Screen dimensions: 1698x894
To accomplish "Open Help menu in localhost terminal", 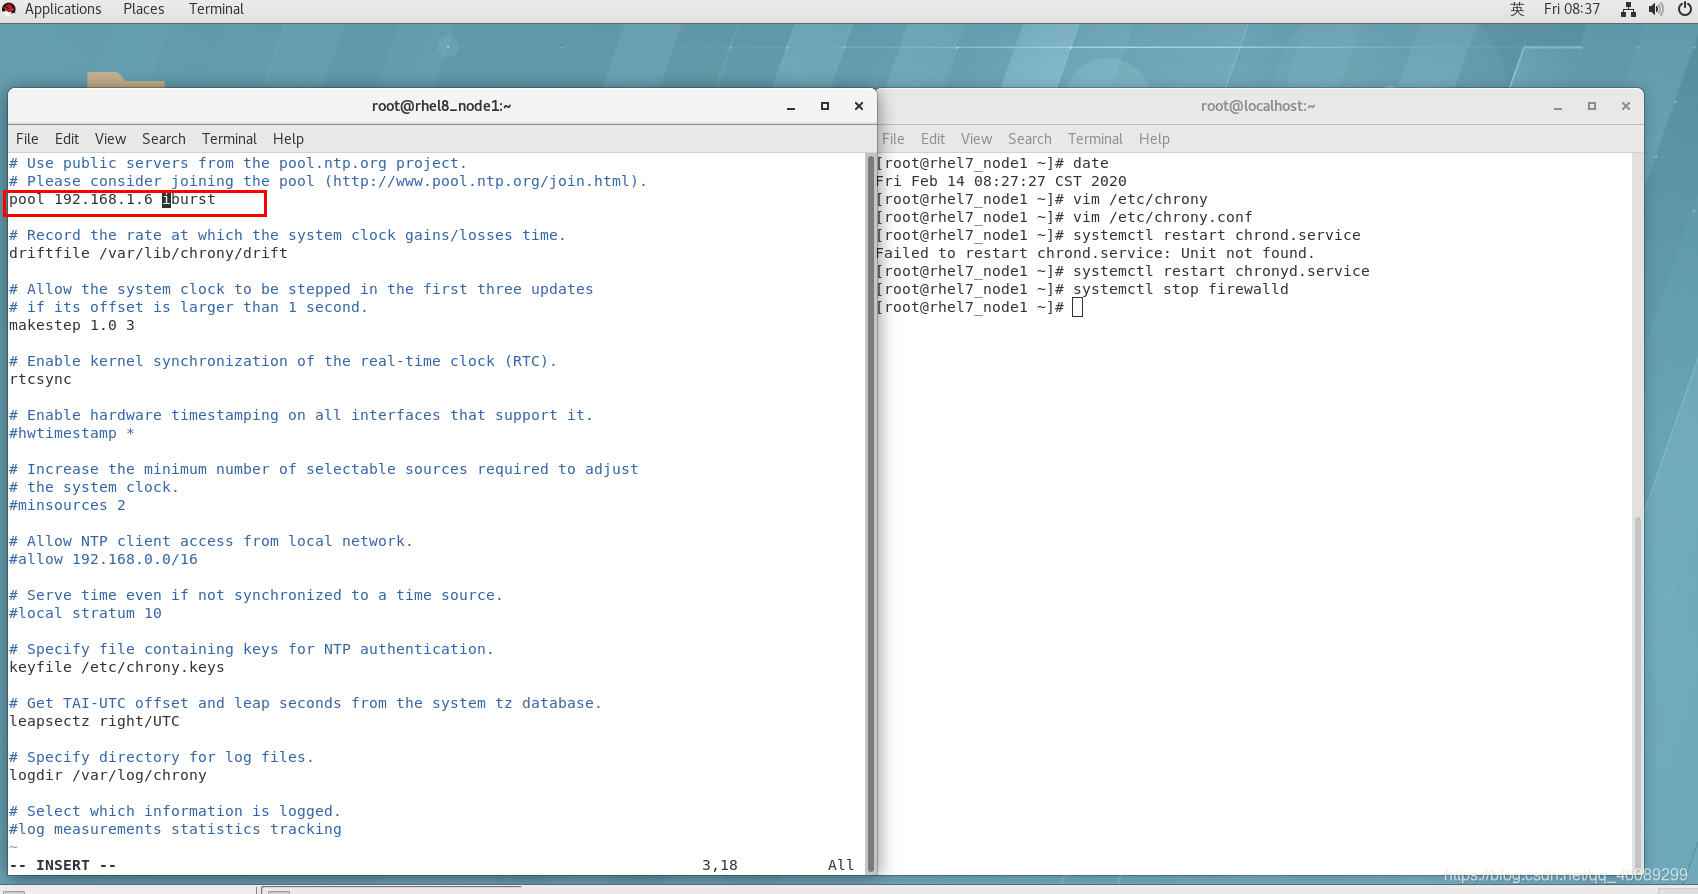I will (x=1154, y=139).
